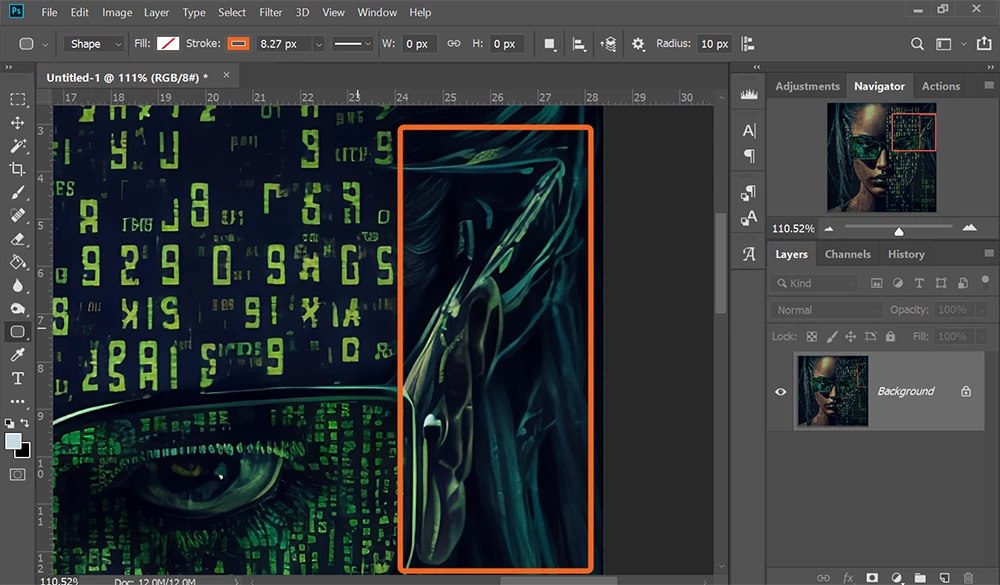The height and width of the screenshot is (585, 1000).
Task: Open the Paragraph Styles panel icon
Action: tap(749, 192)
